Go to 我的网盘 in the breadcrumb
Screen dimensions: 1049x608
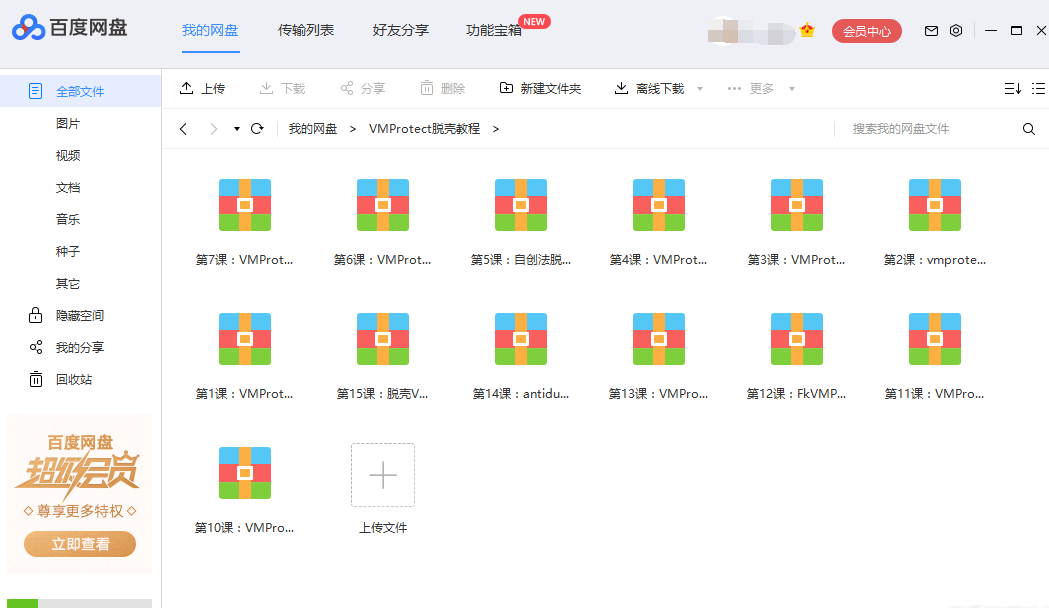[312, 128]
